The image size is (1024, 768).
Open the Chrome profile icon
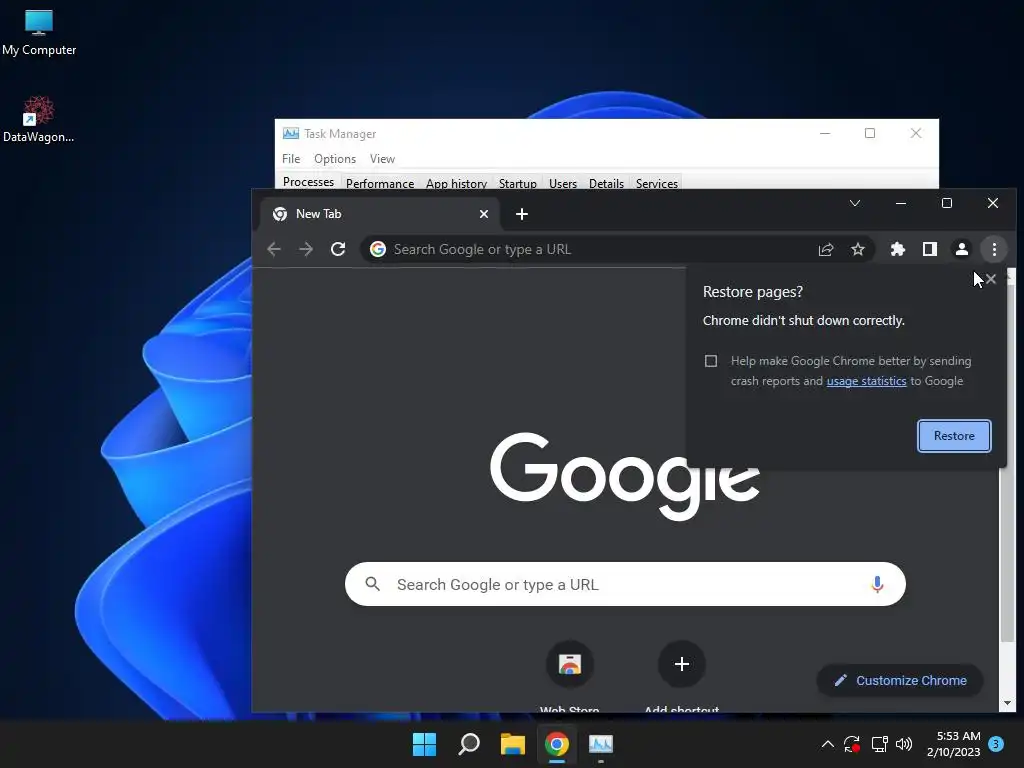pyautogui.click(x=962, y=249)
